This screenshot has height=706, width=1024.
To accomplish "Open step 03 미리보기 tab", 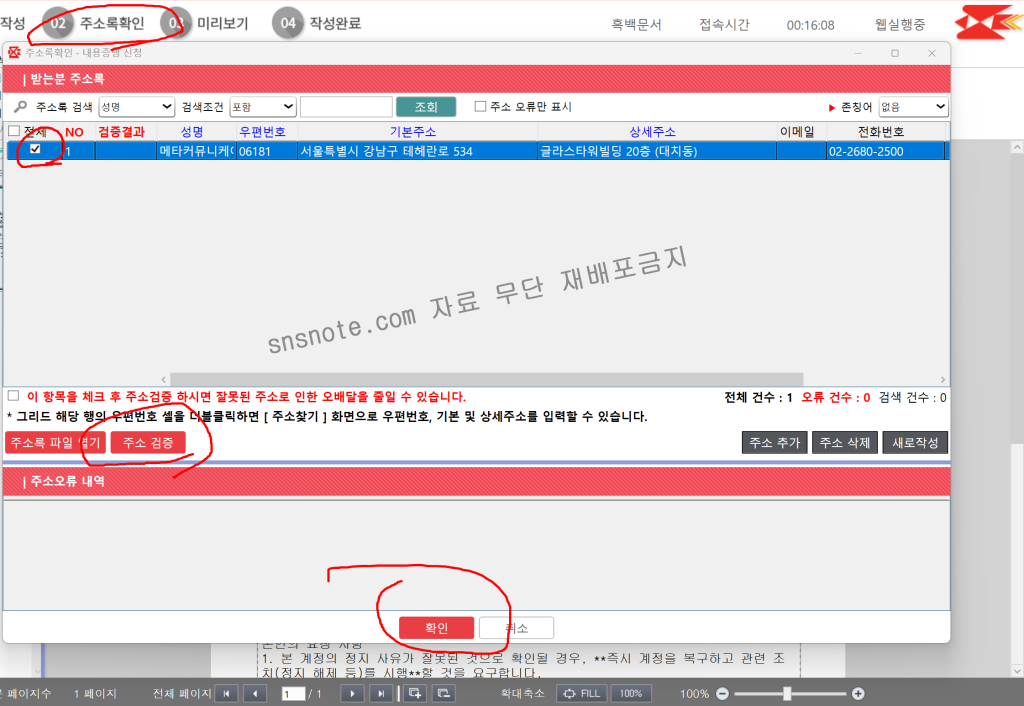I will [x=205, y=24].
